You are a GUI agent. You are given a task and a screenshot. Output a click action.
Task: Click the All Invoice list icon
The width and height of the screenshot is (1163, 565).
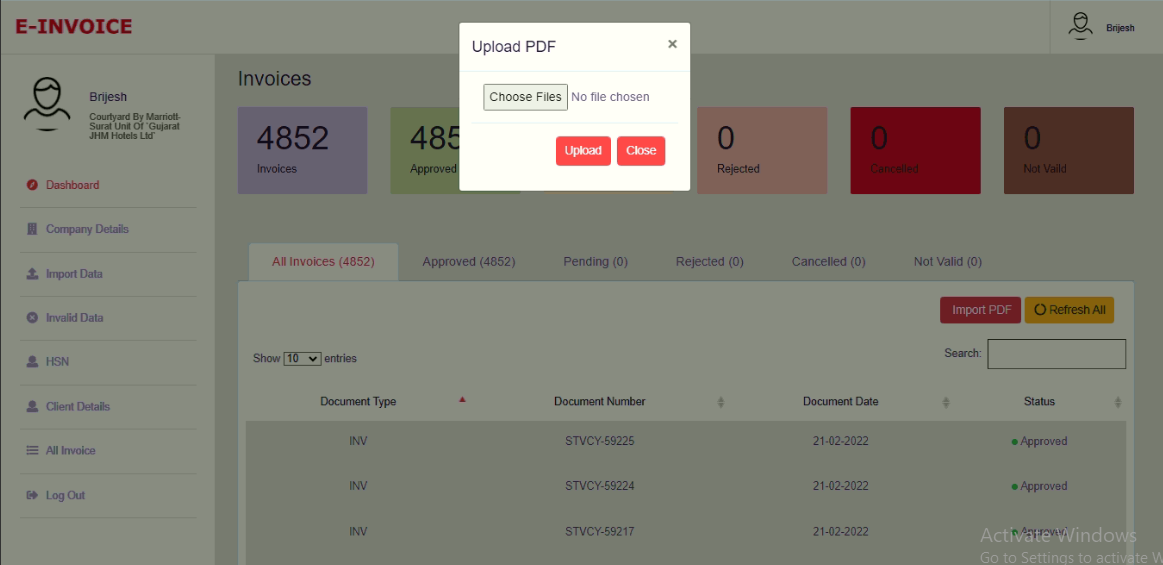click(32, 451)
